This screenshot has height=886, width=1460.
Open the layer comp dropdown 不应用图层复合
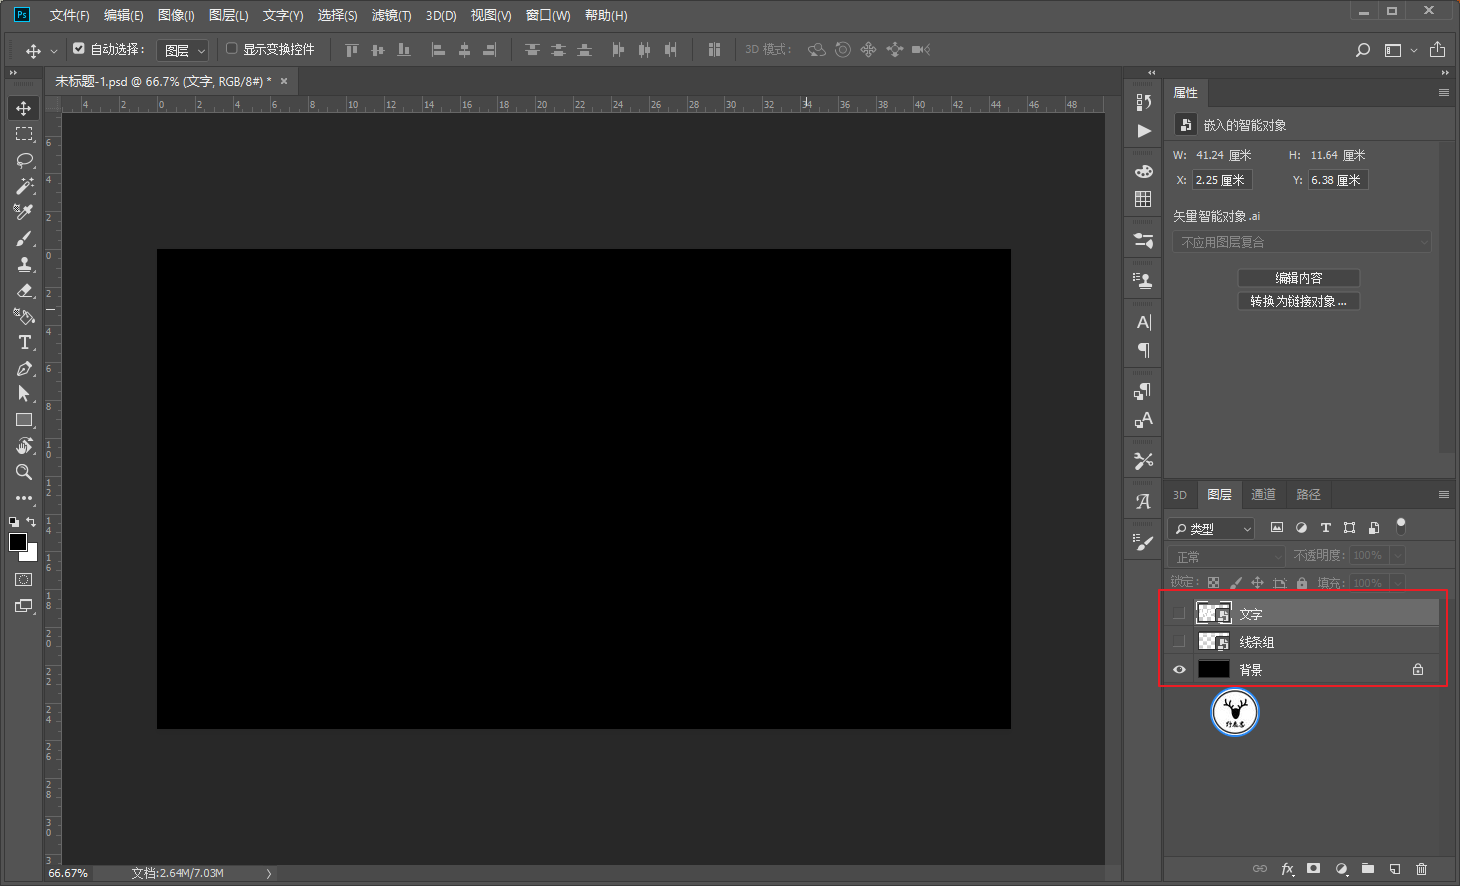coord(1302,242)
